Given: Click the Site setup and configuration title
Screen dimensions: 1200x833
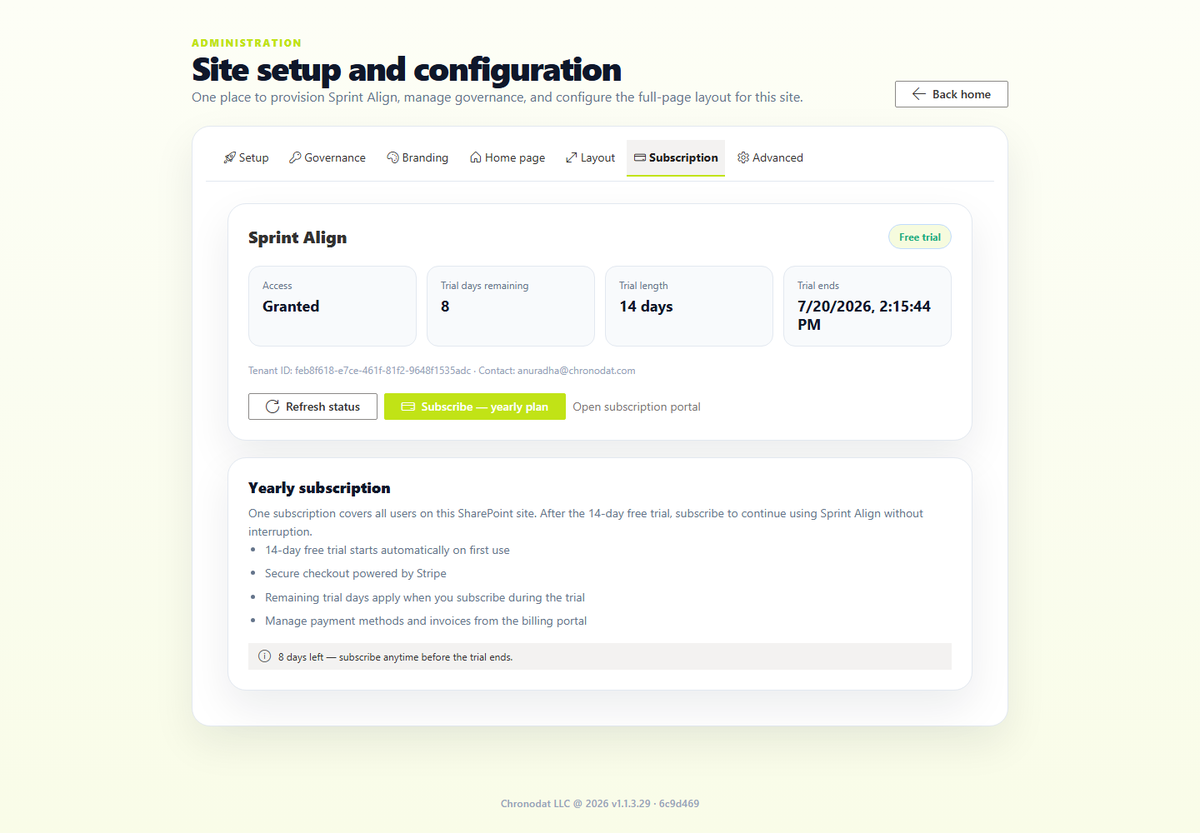Looking at the screenshot, I should (x=407, y=70).
